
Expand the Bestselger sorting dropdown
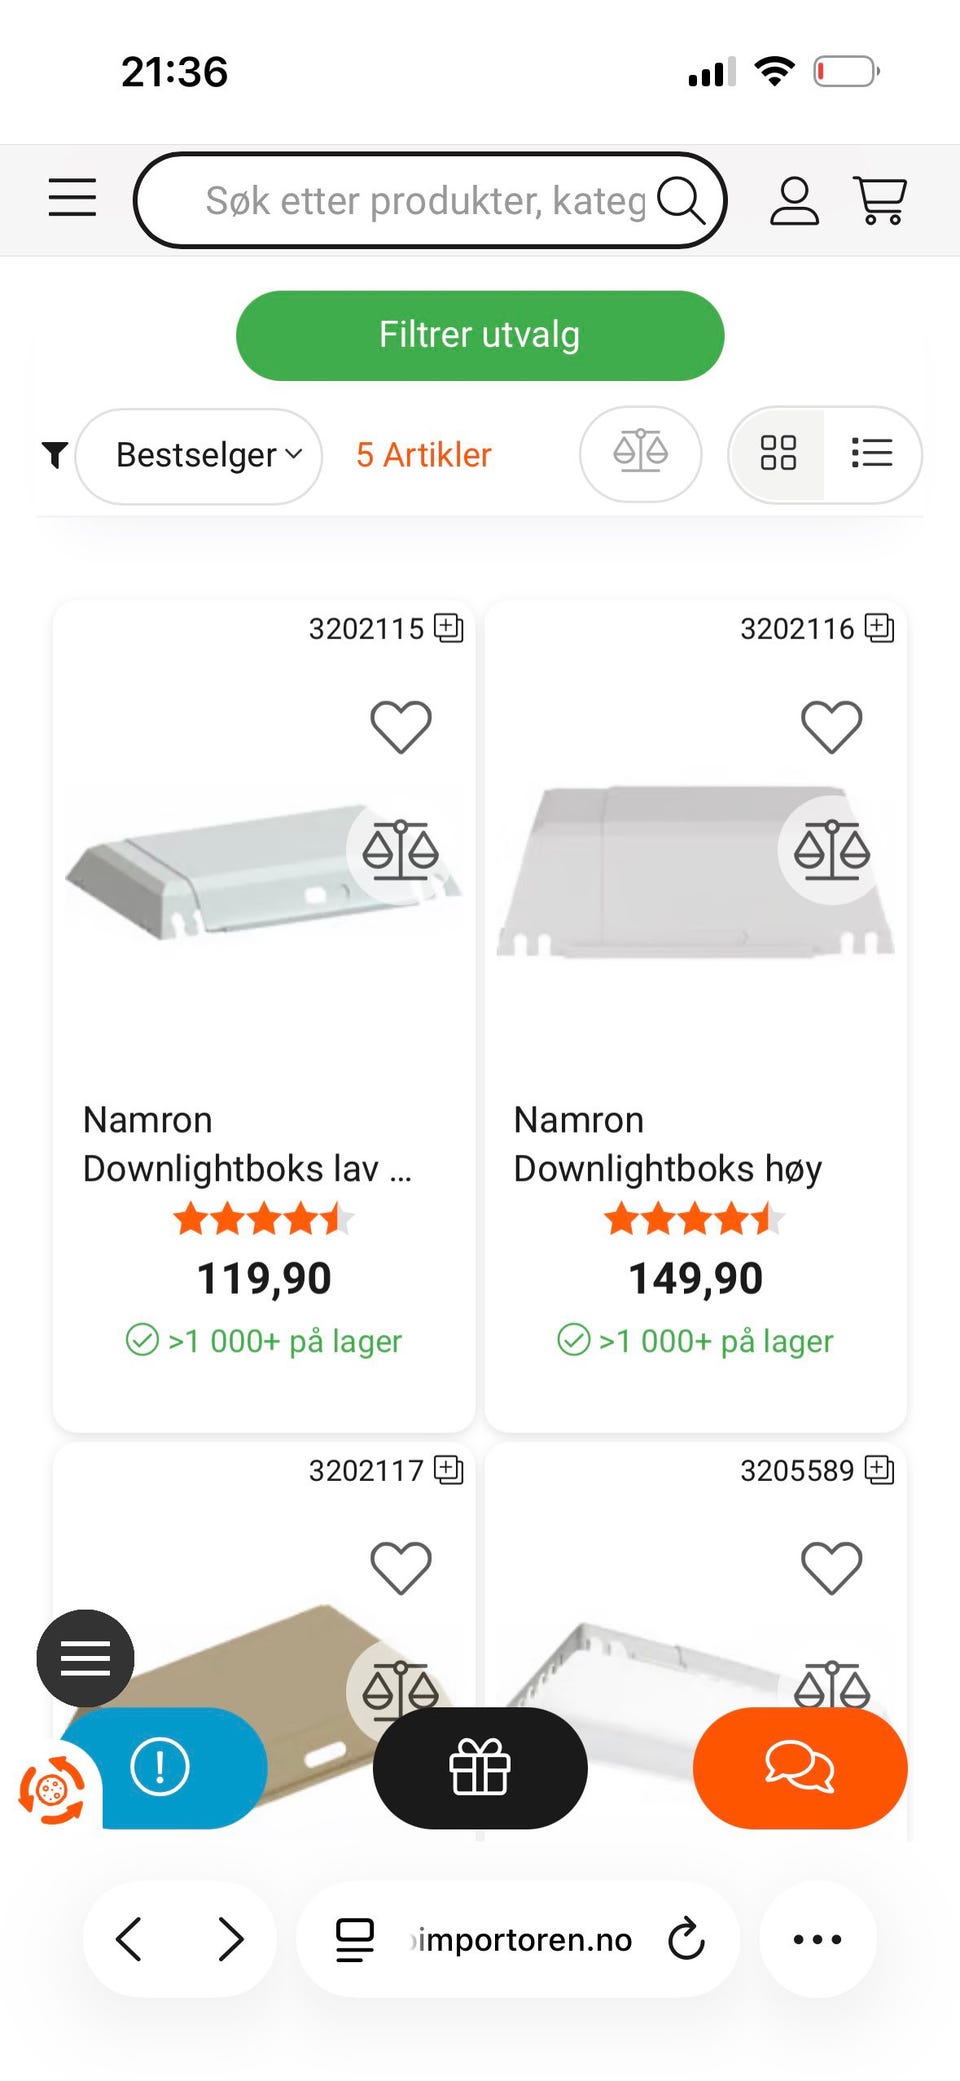pyautogui.click(x=199, y=456)
